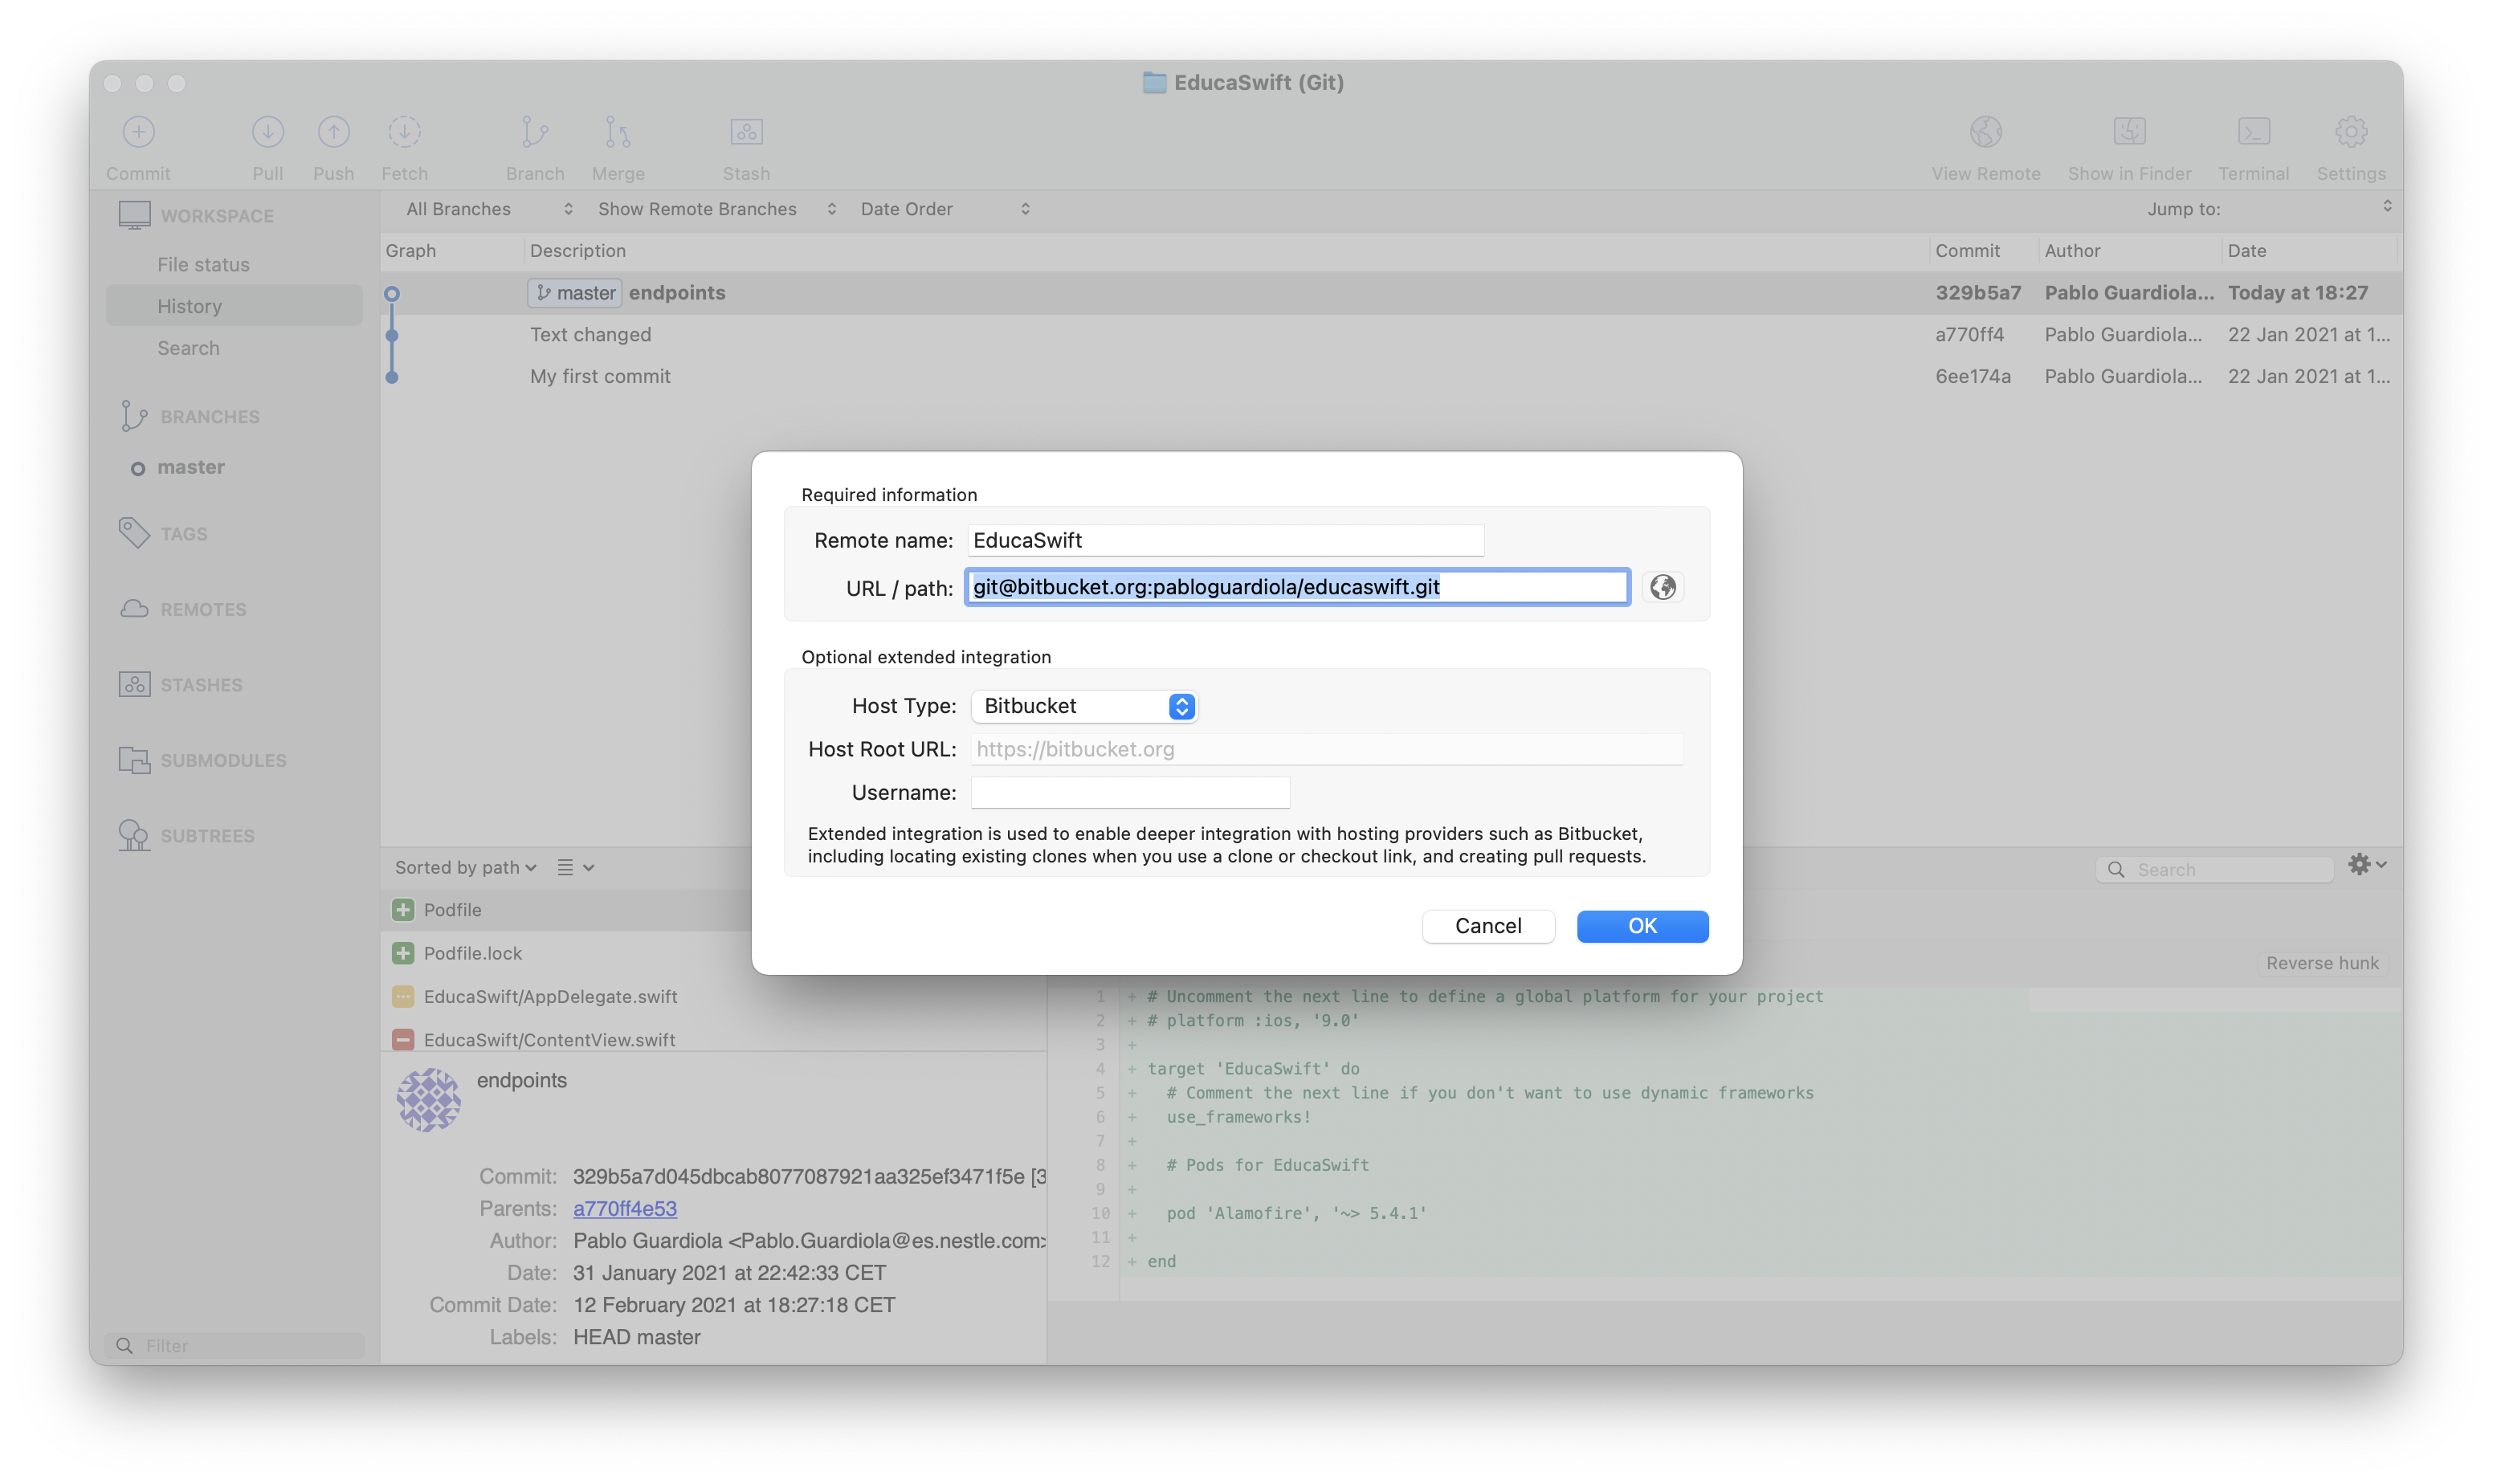Click the OK button in dialog

[x=1642, y=926]
